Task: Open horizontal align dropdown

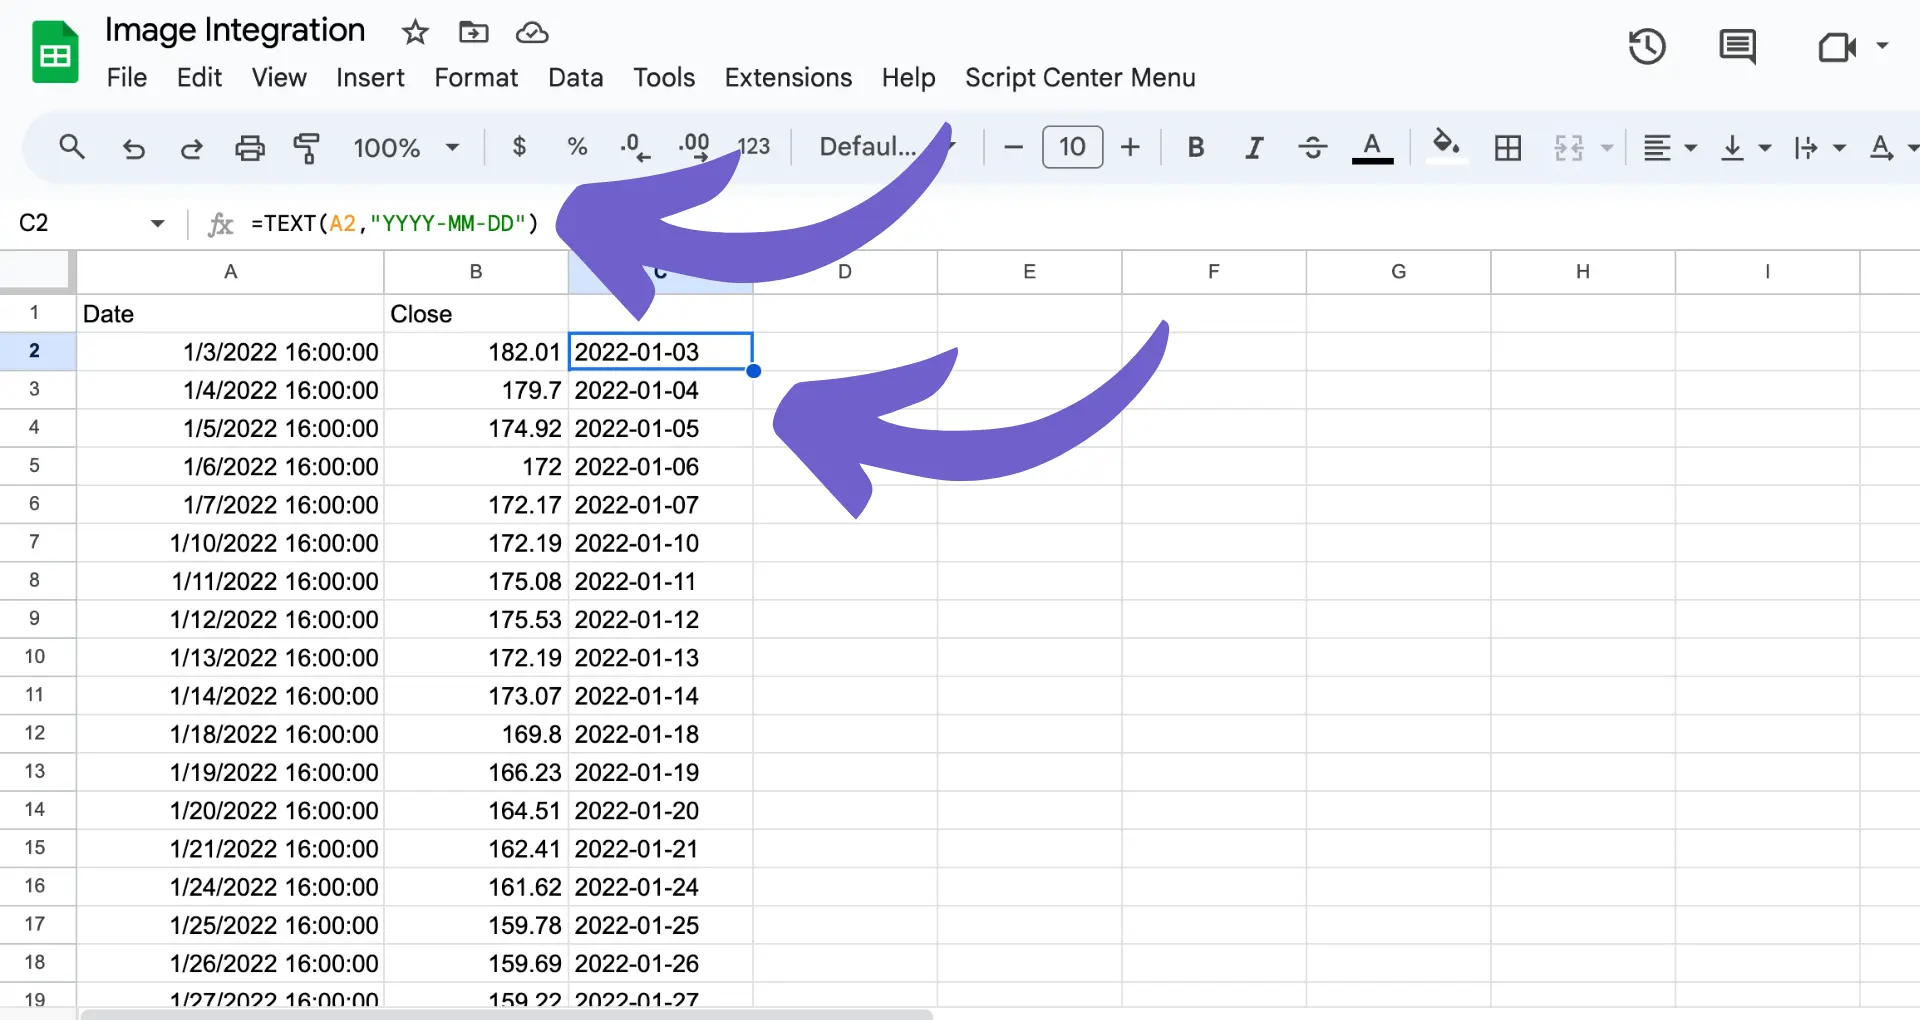Action: click(x=1669, y=148)
